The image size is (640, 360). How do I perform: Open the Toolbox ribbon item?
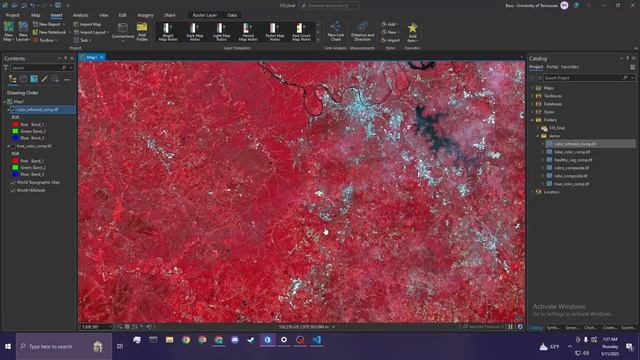click(x=45, y=40)
